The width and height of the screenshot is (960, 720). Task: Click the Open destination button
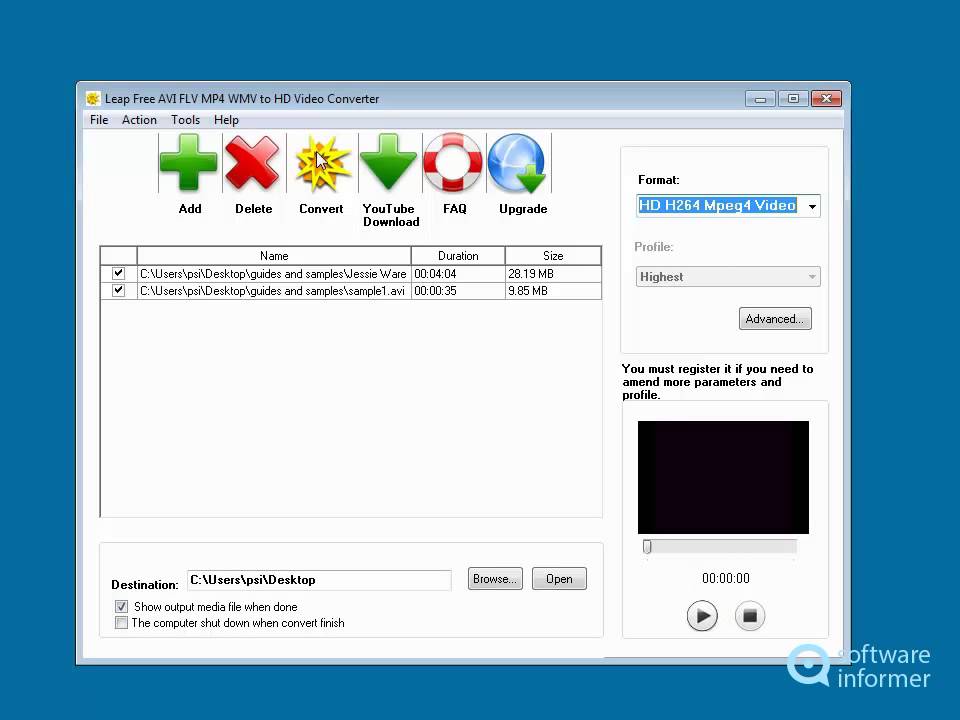pyautogui.click(x=559, y=579)
